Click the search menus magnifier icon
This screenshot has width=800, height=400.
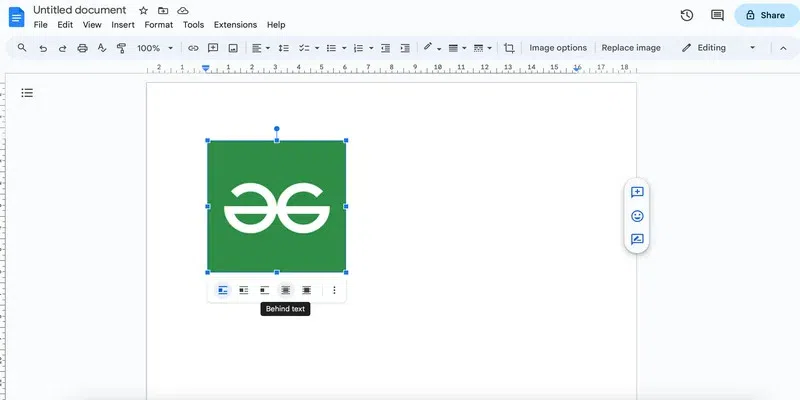pyautogui.click(x=22, y=47)
